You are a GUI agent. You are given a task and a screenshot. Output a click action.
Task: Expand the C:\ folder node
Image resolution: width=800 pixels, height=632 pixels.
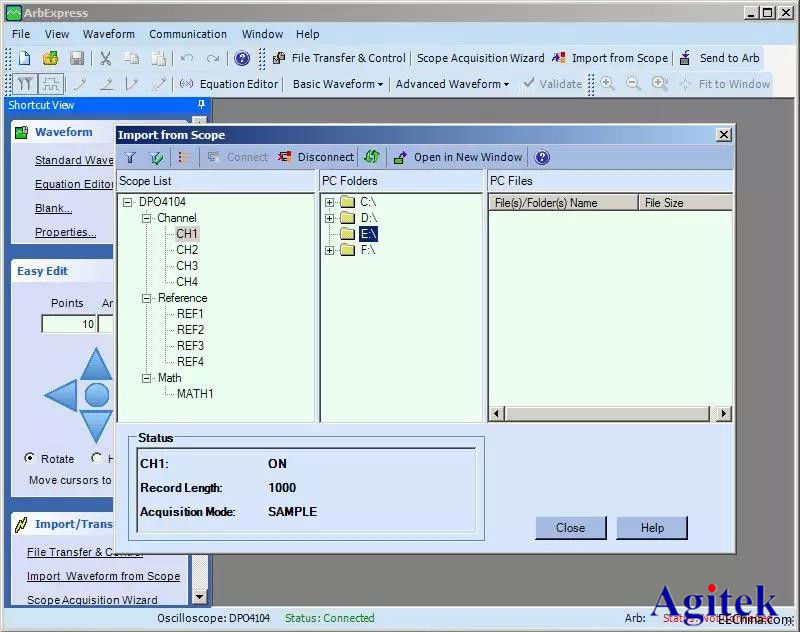click(330, 203)
